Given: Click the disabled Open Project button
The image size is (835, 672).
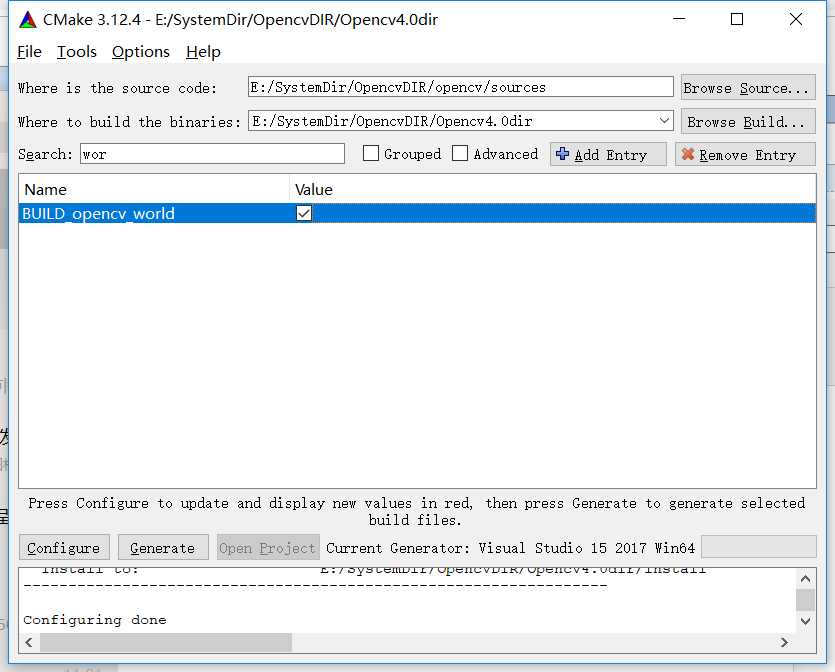Looking at the screenshot, I should (x=268, y=547).
